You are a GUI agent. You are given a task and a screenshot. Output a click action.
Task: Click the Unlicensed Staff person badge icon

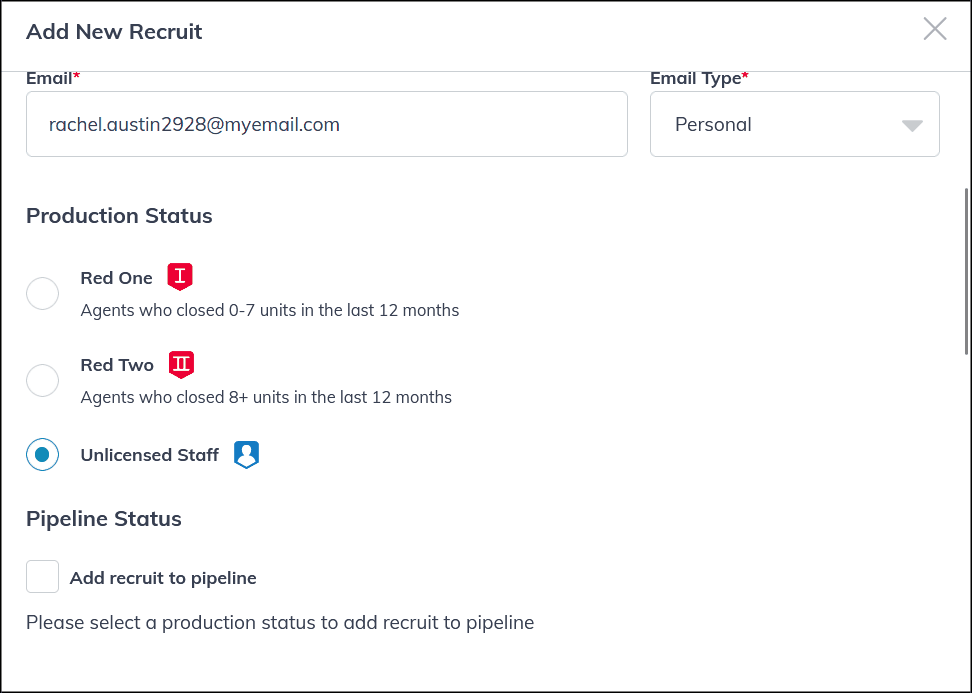(246, 454)
